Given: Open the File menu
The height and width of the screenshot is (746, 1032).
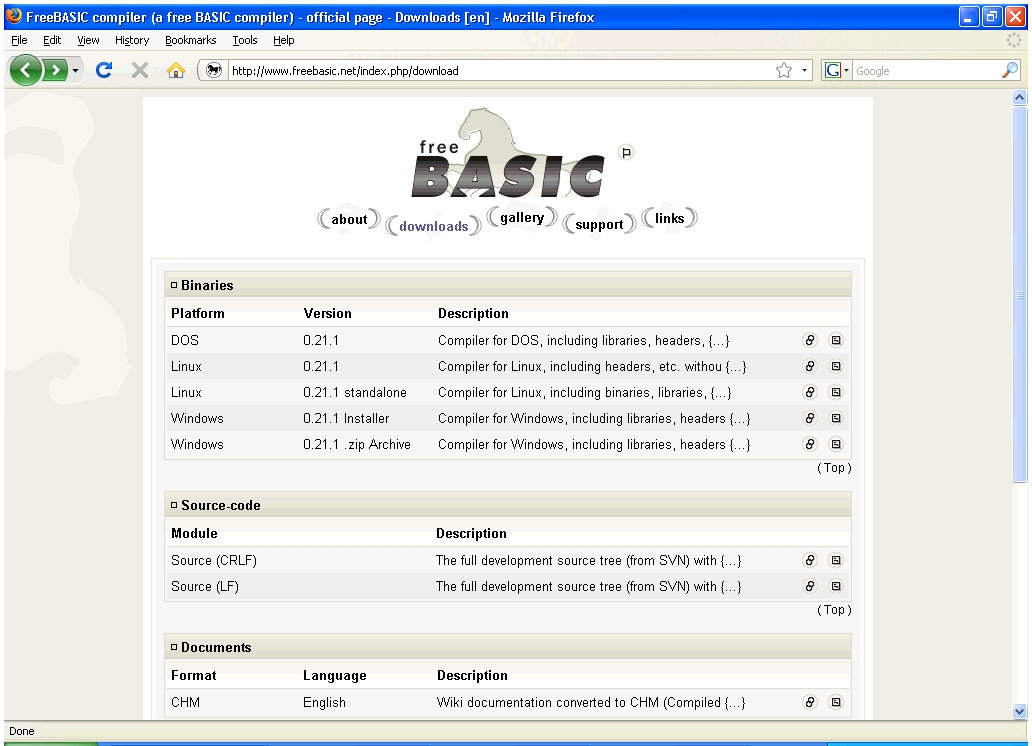Looking at the screenshot, I should click(x=19, y=40).
